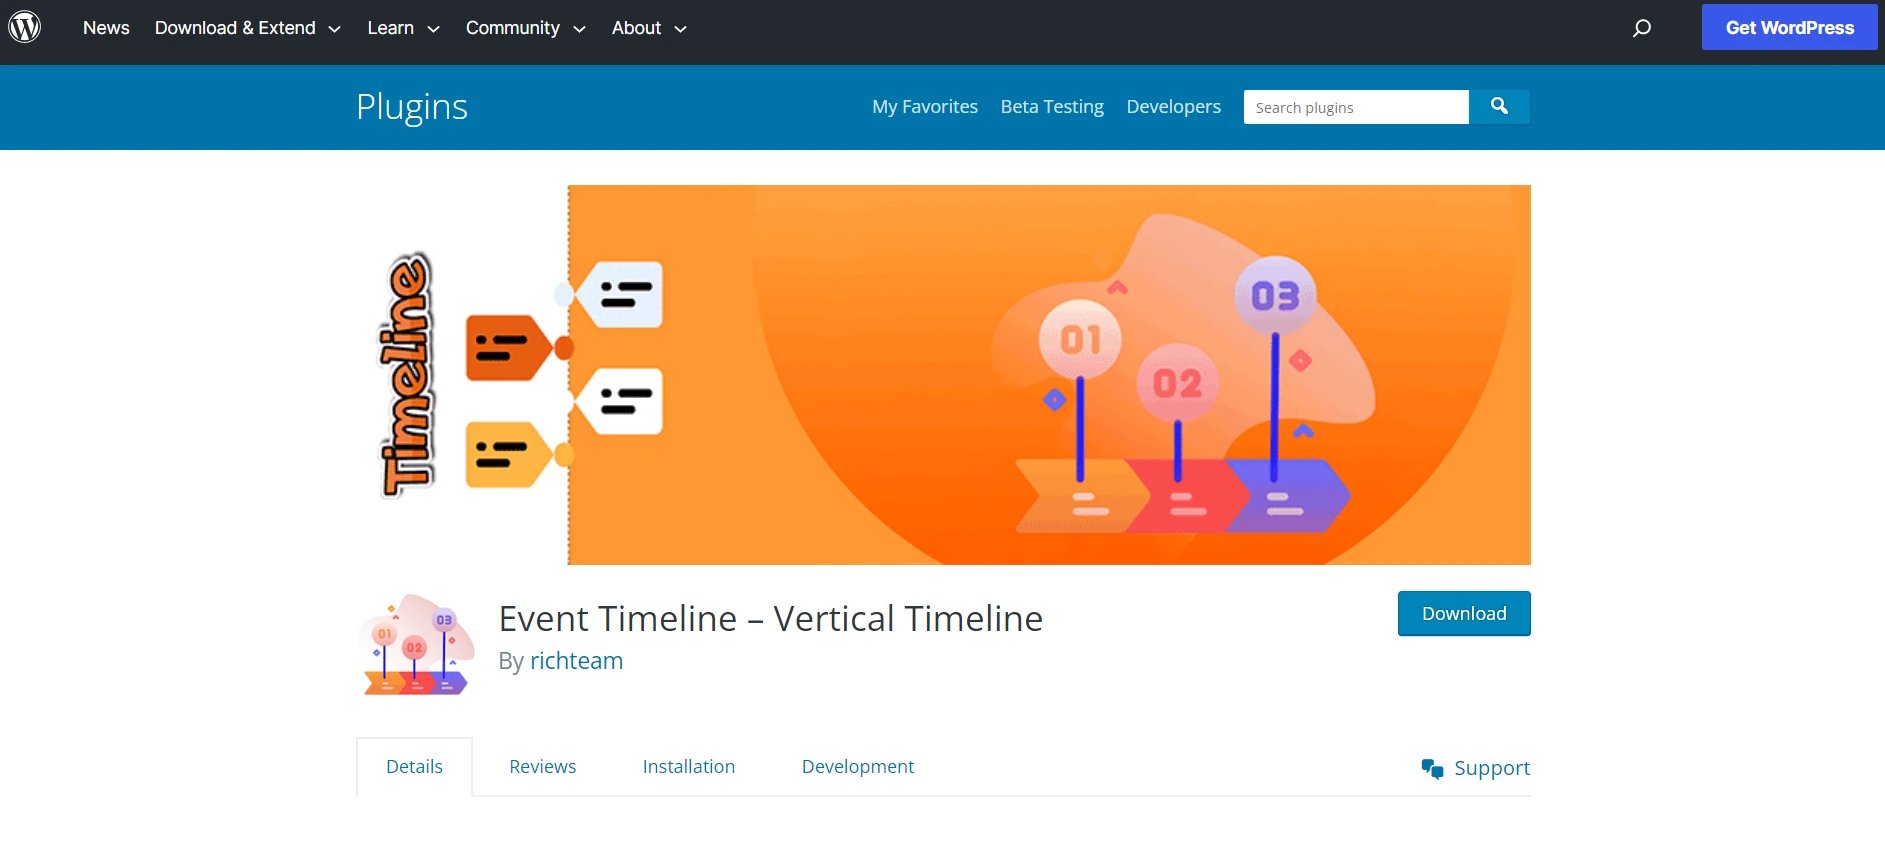Viewport: 1885px width, 852px height.
Task: Open the News menu item
Action: (x=106, y=28)
